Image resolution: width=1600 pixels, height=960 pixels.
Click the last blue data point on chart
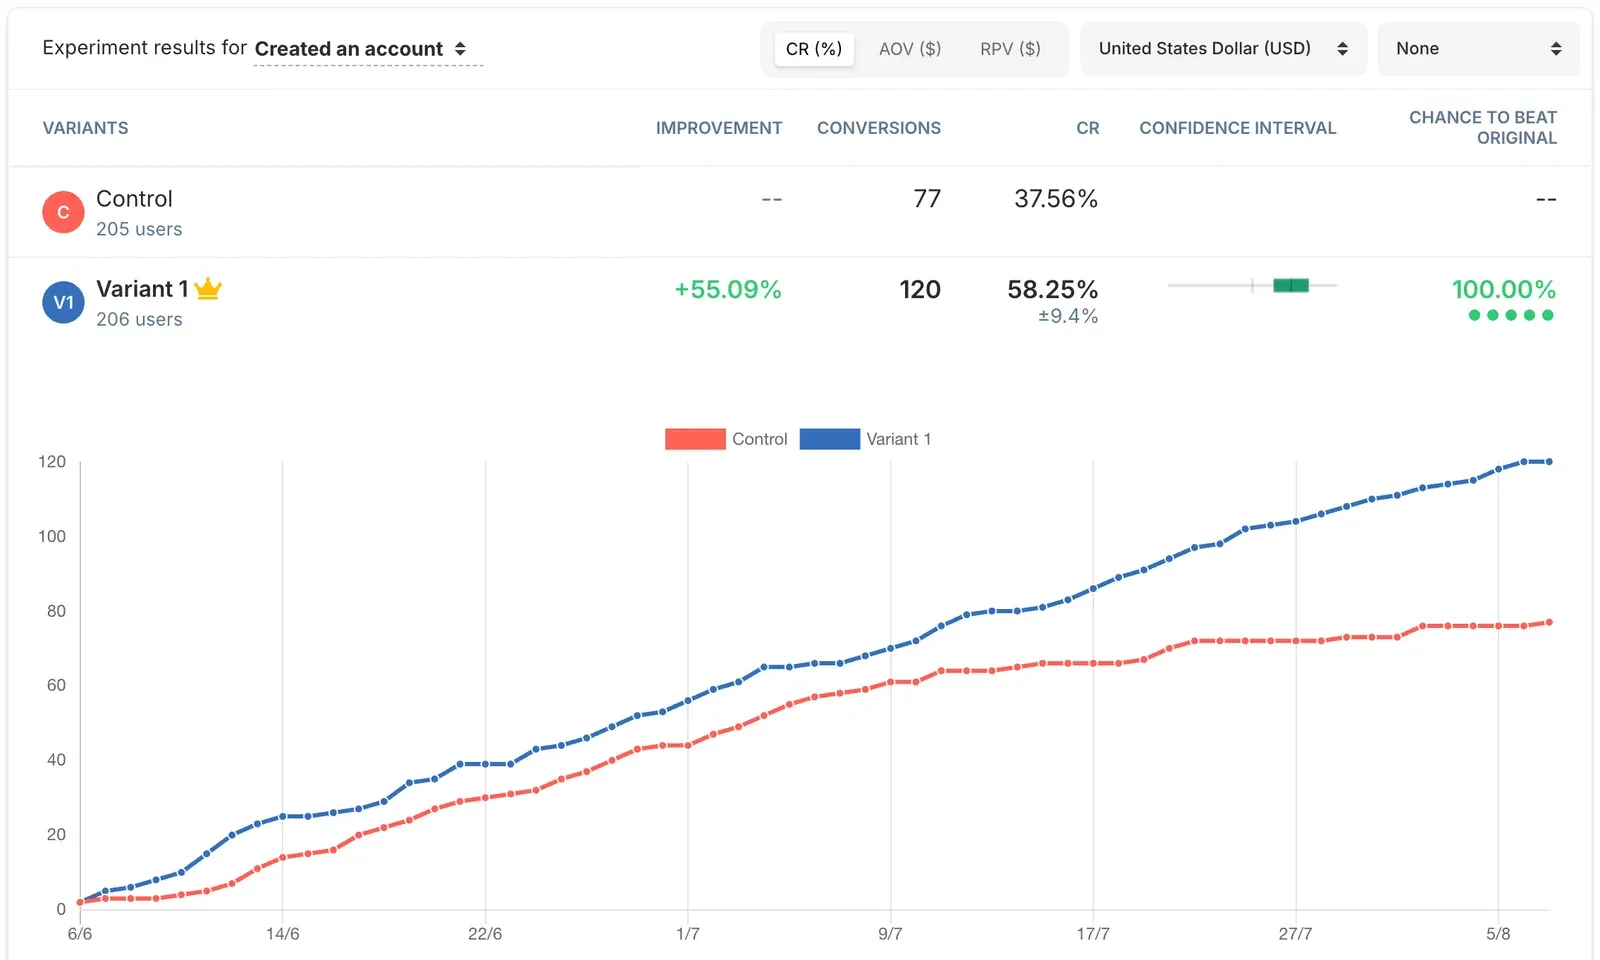(1549, 462)
